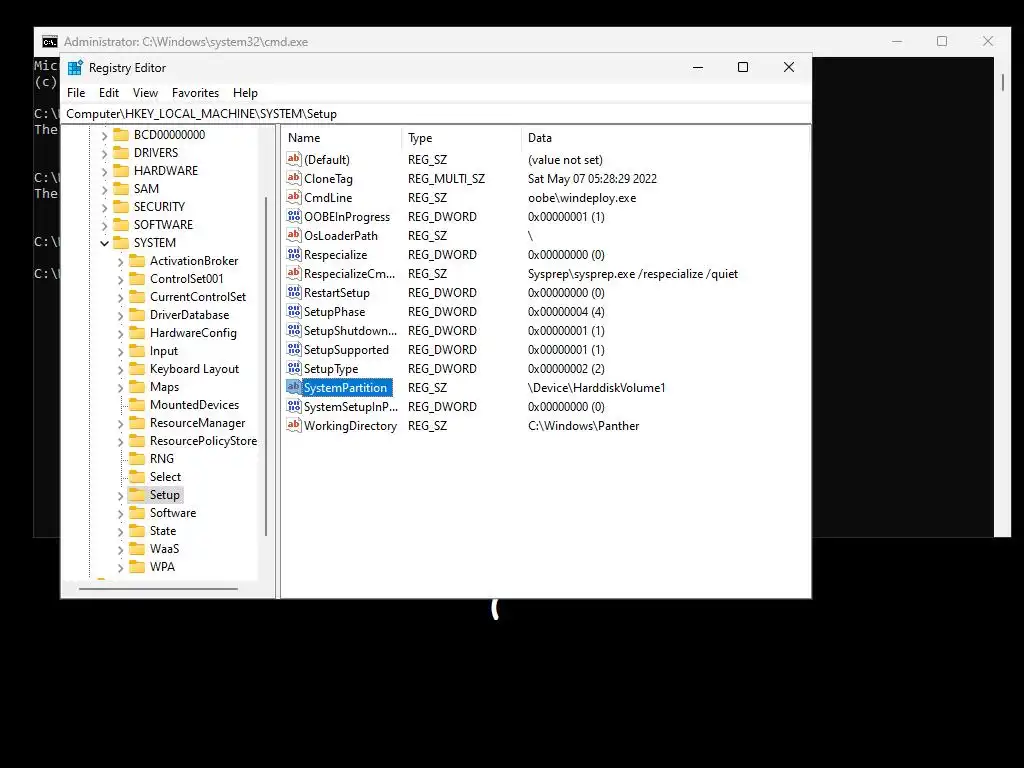Click data "Sat May 07 05:28:29 2022"
The width and height of the screenshot is (1024, 768).
592,178
